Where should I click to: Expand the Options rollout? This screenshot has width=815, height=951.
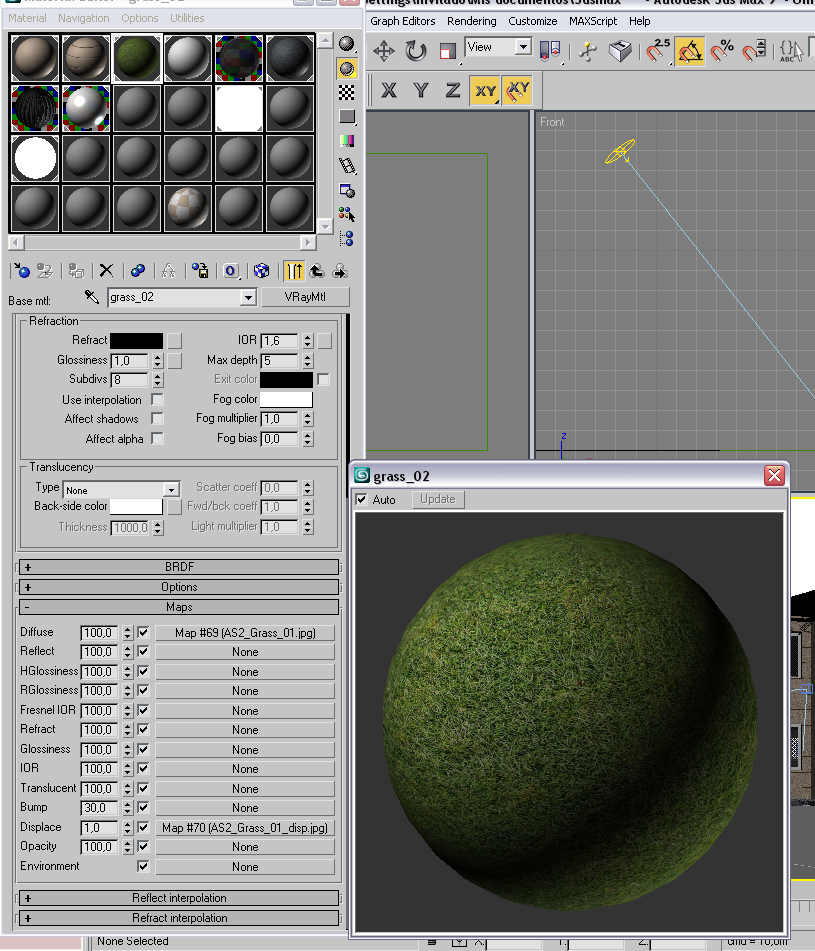(x=179, y=587)
